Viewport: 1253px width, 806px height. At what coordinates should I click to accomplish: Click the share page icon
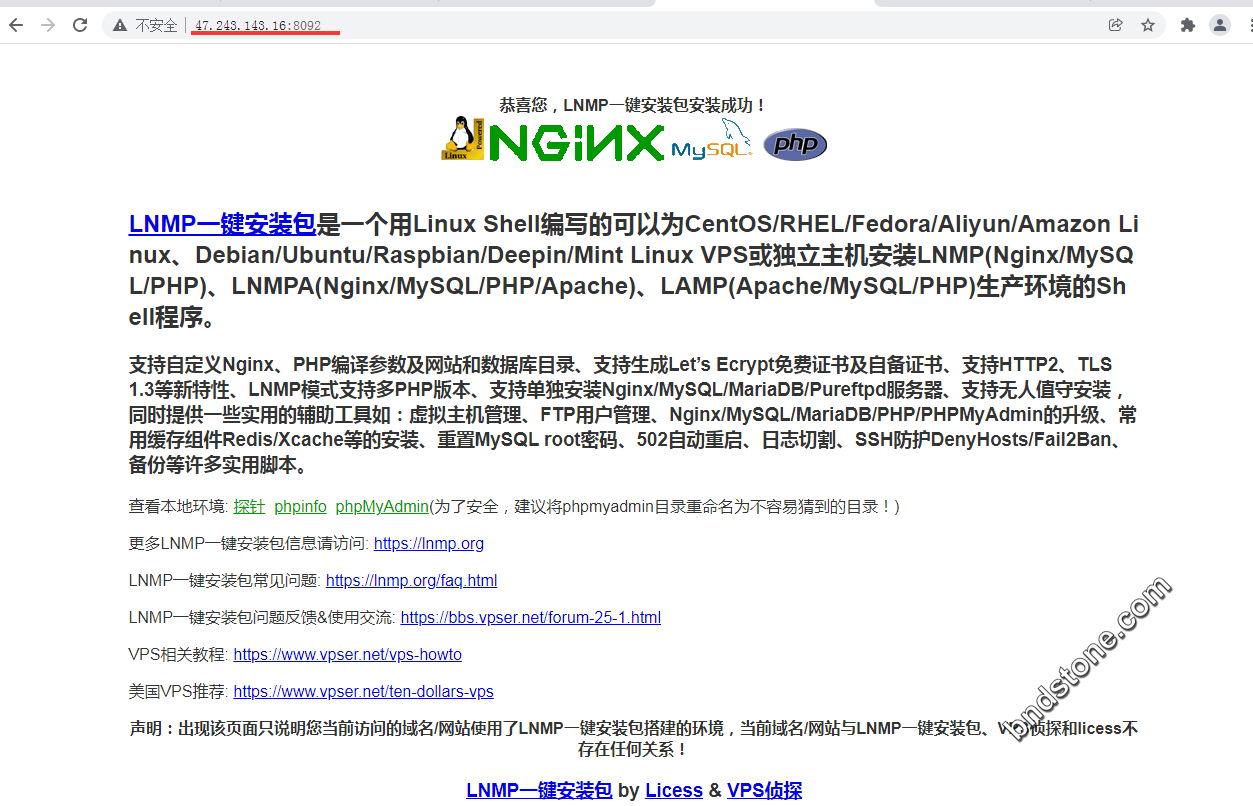(x=1116, y=25)
